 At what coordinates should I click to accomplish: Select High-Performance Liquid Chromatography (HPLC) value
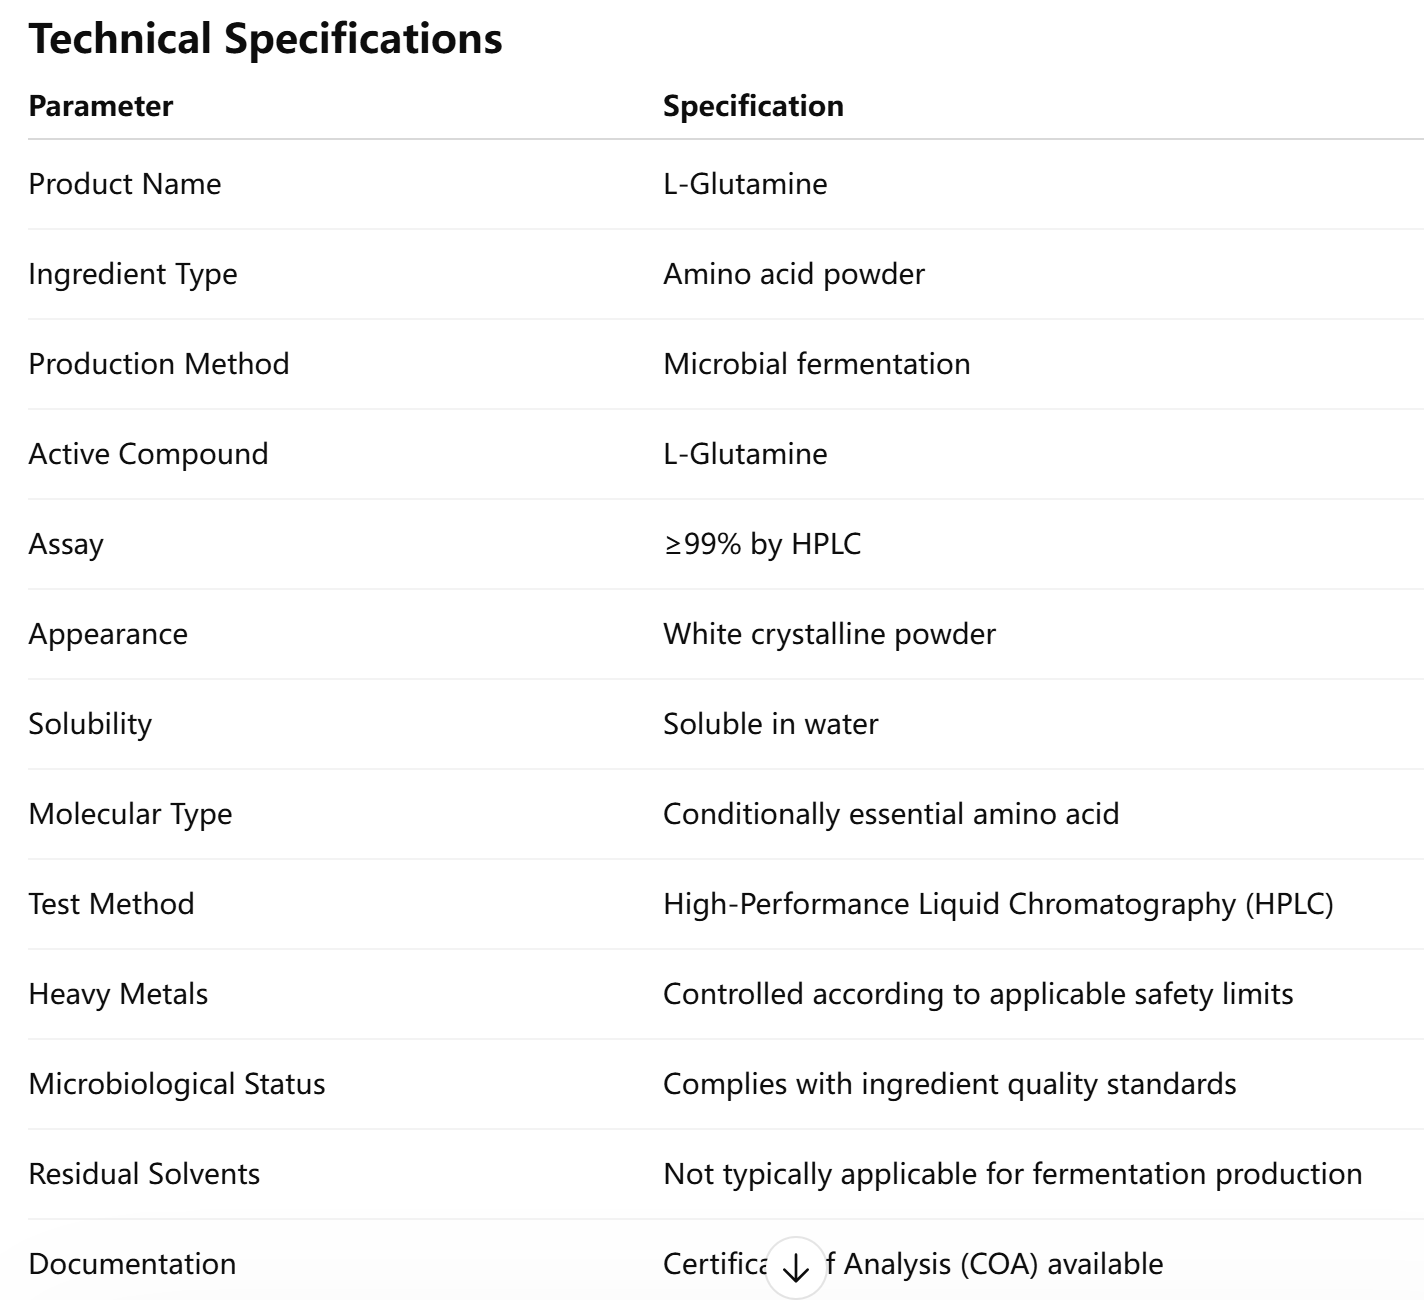(x=998, y=904)
